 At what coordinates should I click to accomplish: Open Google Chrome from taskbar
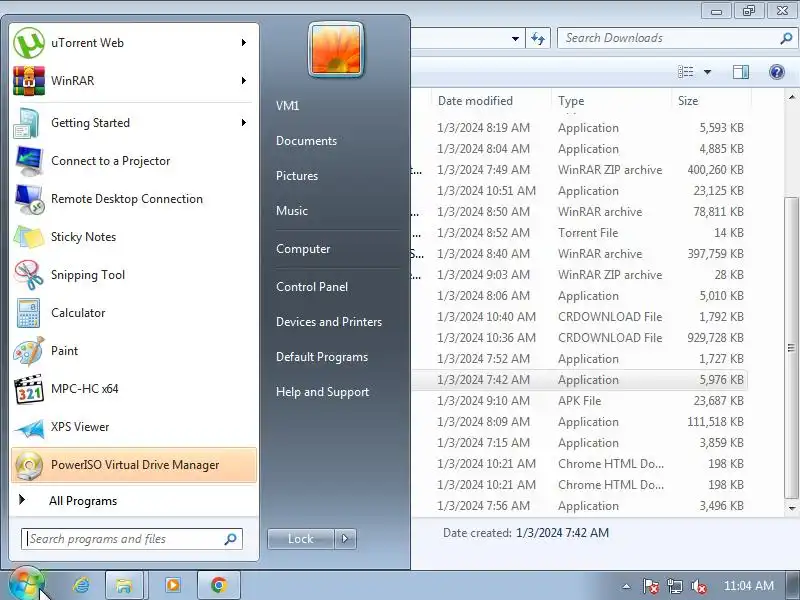(x=219, y=585)
